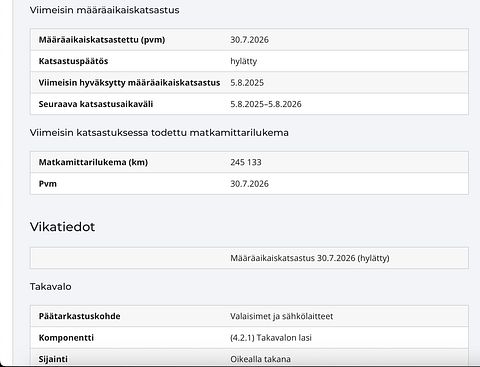Click the Sijainti label
The width and height of the screenshot is (480, 367).
click(x=53, y=359)
